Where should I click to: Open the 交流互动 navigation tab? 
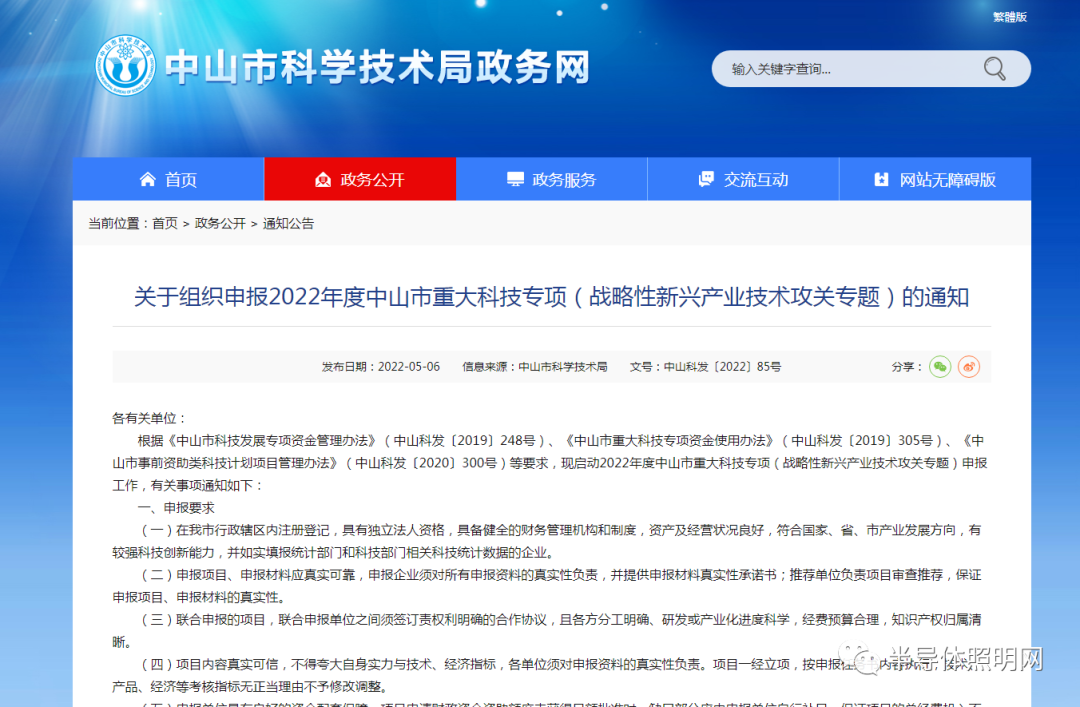click(x=743, y=179)
